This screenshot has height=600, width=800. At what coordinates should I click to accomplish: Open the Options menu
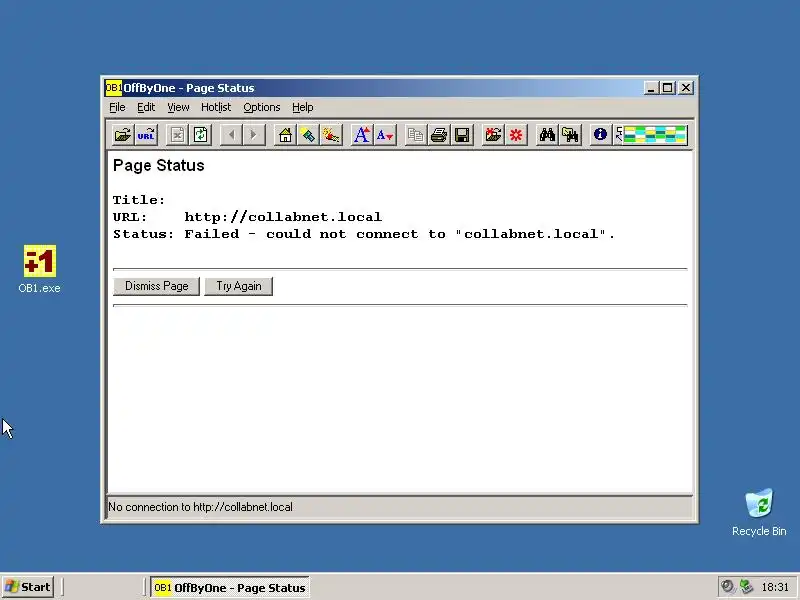[262, 107]
